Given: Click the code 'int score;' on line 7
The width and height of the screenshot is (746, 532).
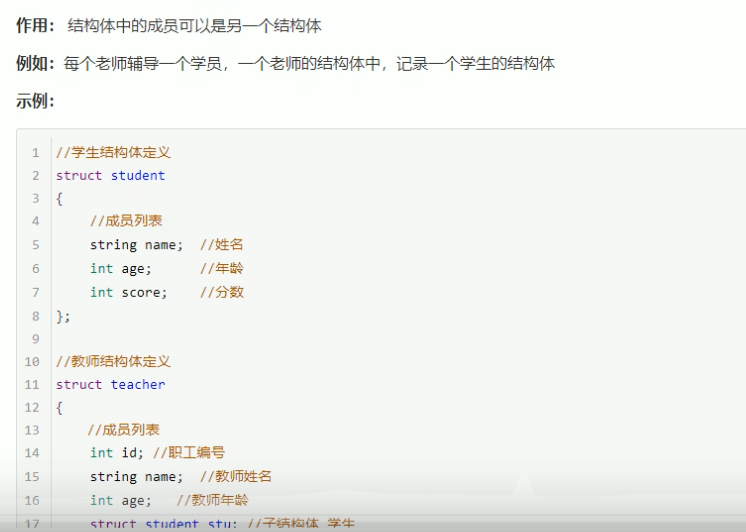Looking at the screenshot, I should click(x=128, y=292).
